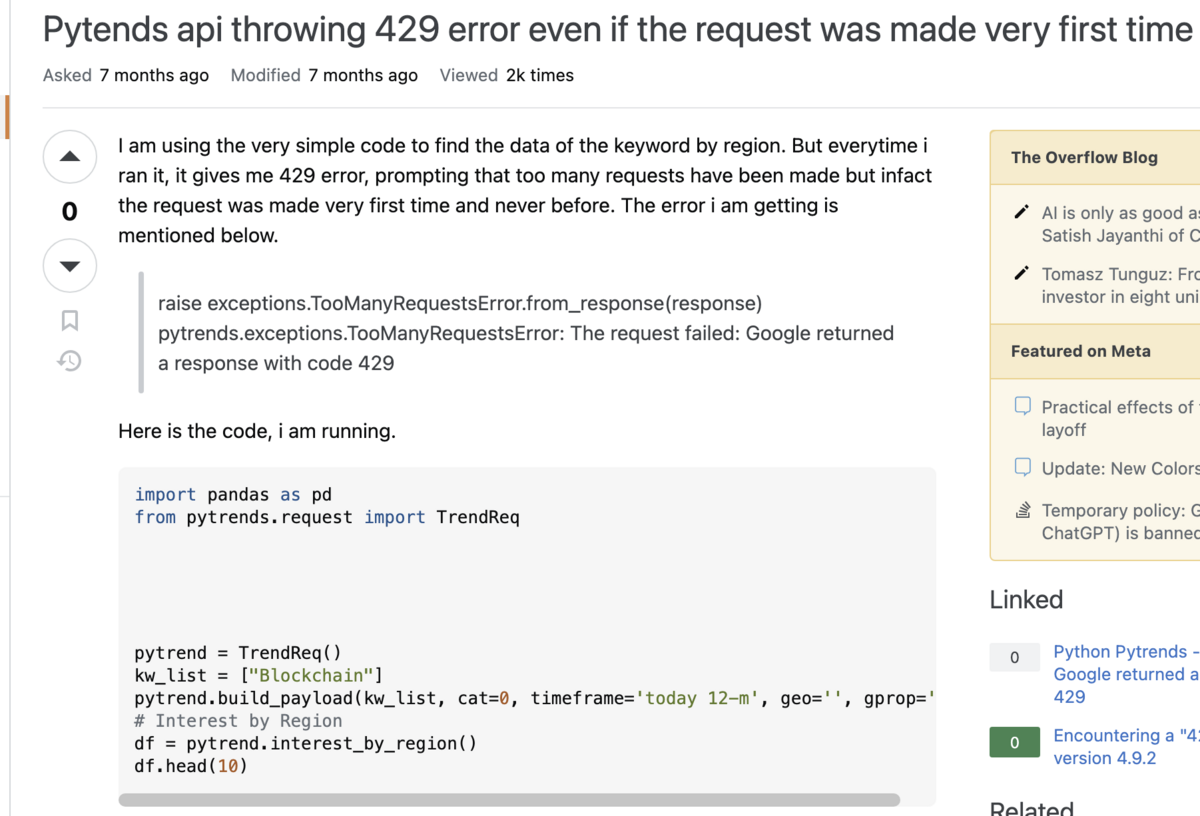The width and height of the screenshot is (1200, 816).
Task: Click the speech bubble beside 'Update: New Colors'
Action: 1022,467
